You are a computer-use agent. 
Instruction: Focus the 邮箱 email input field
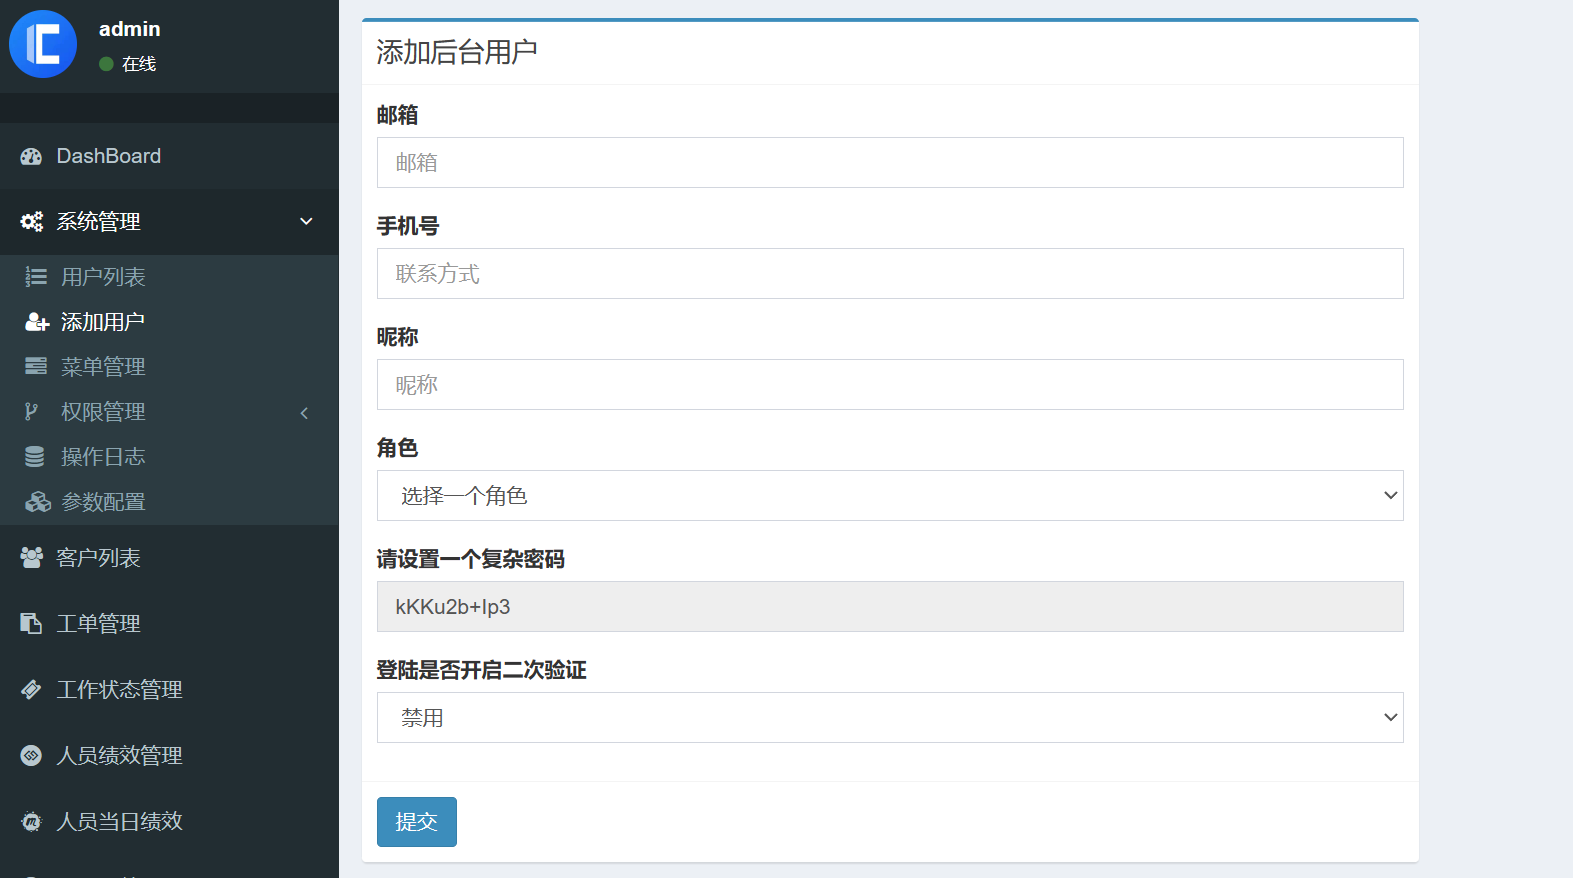click(x=890, y=162)
